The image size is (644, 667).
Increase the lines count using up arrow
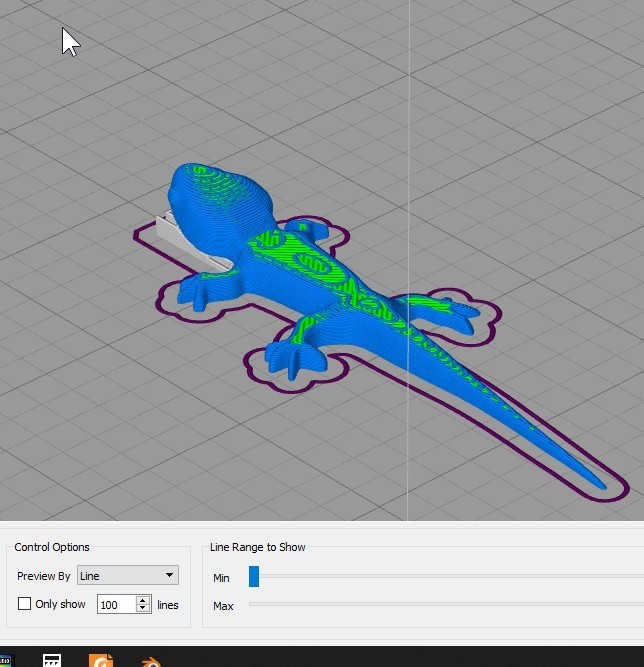click(143, 600)
